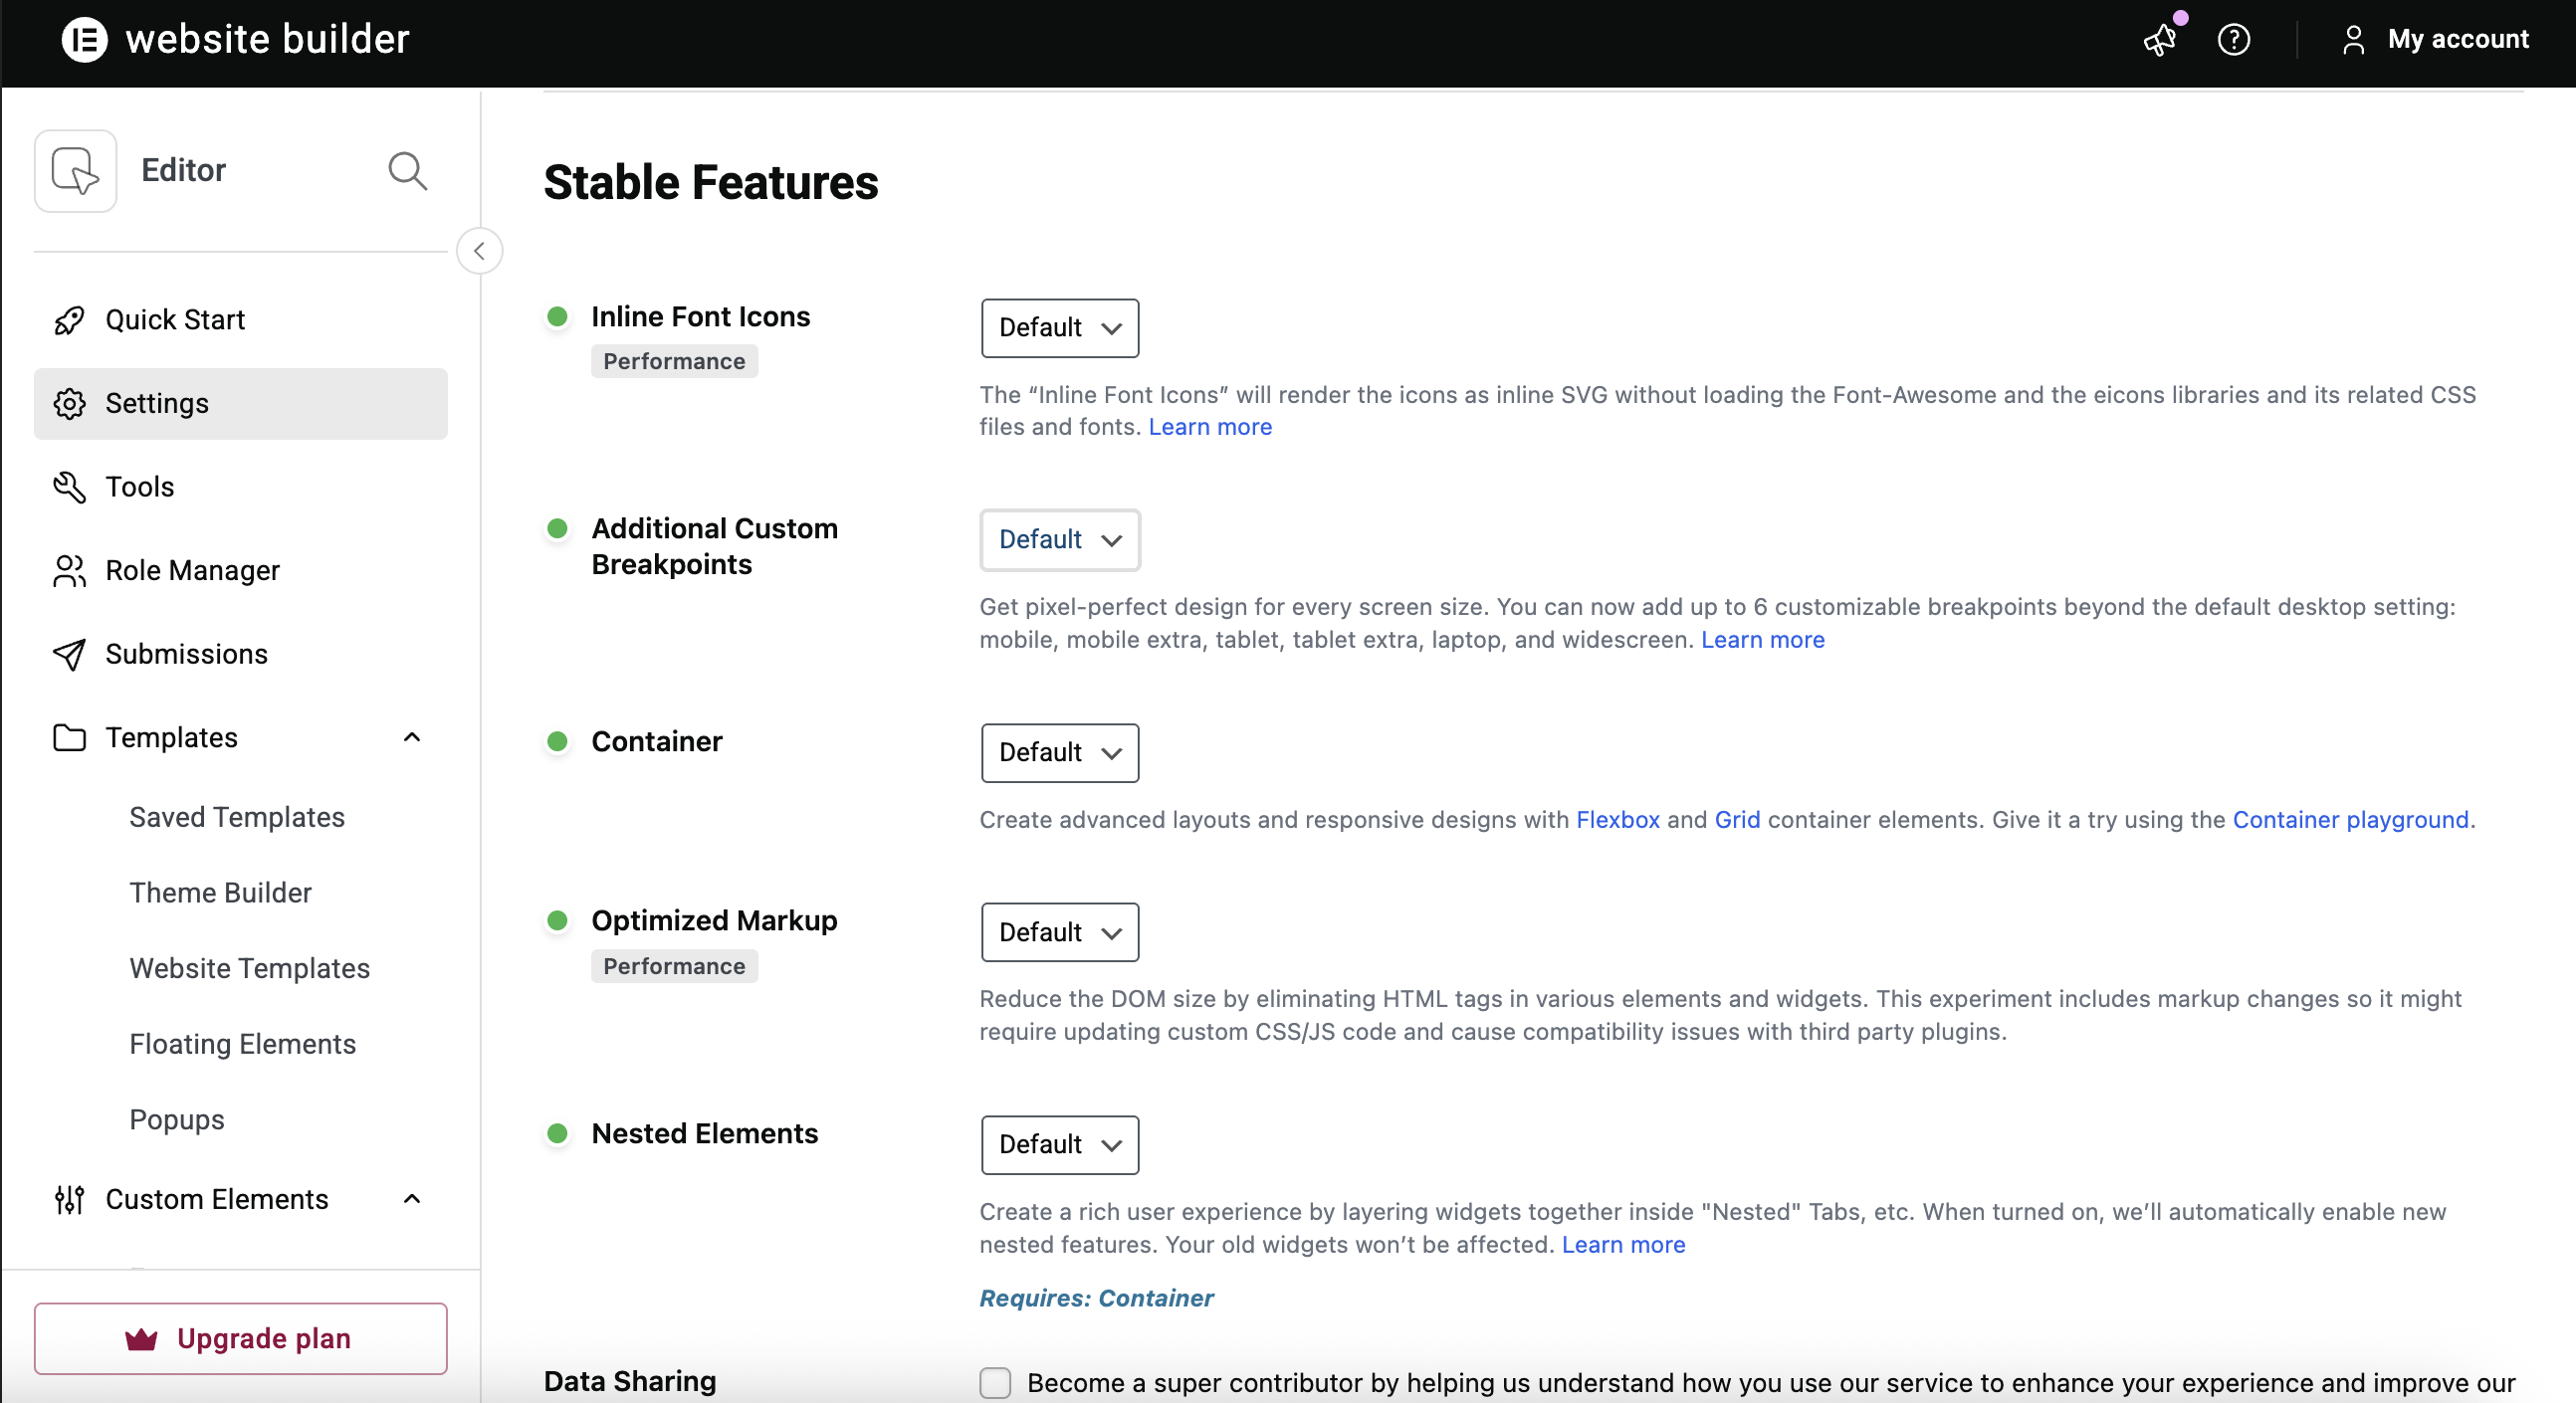The image size is (2576, 1403).
Task: Click the Tools wrench icon
Action: click(x=69, y=487)
